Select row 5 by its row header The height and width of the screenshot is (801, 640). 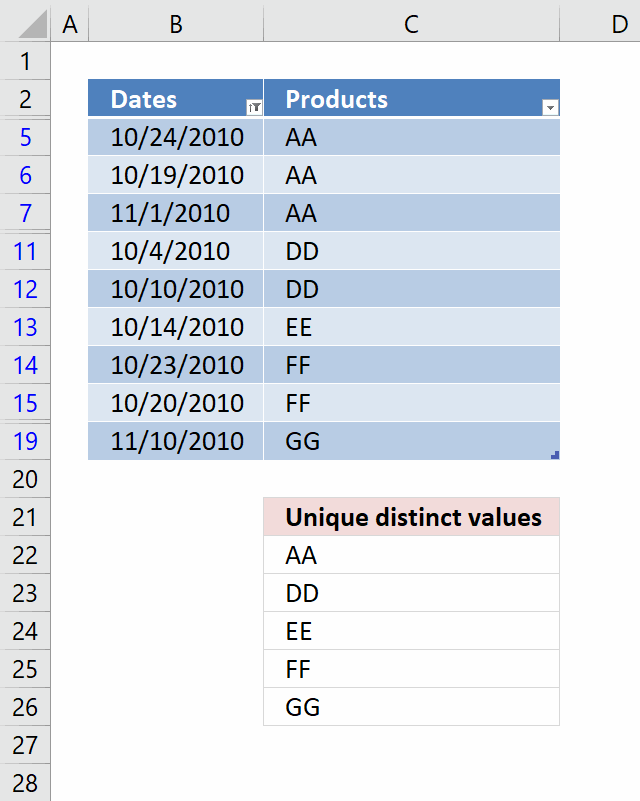[25, 137]
